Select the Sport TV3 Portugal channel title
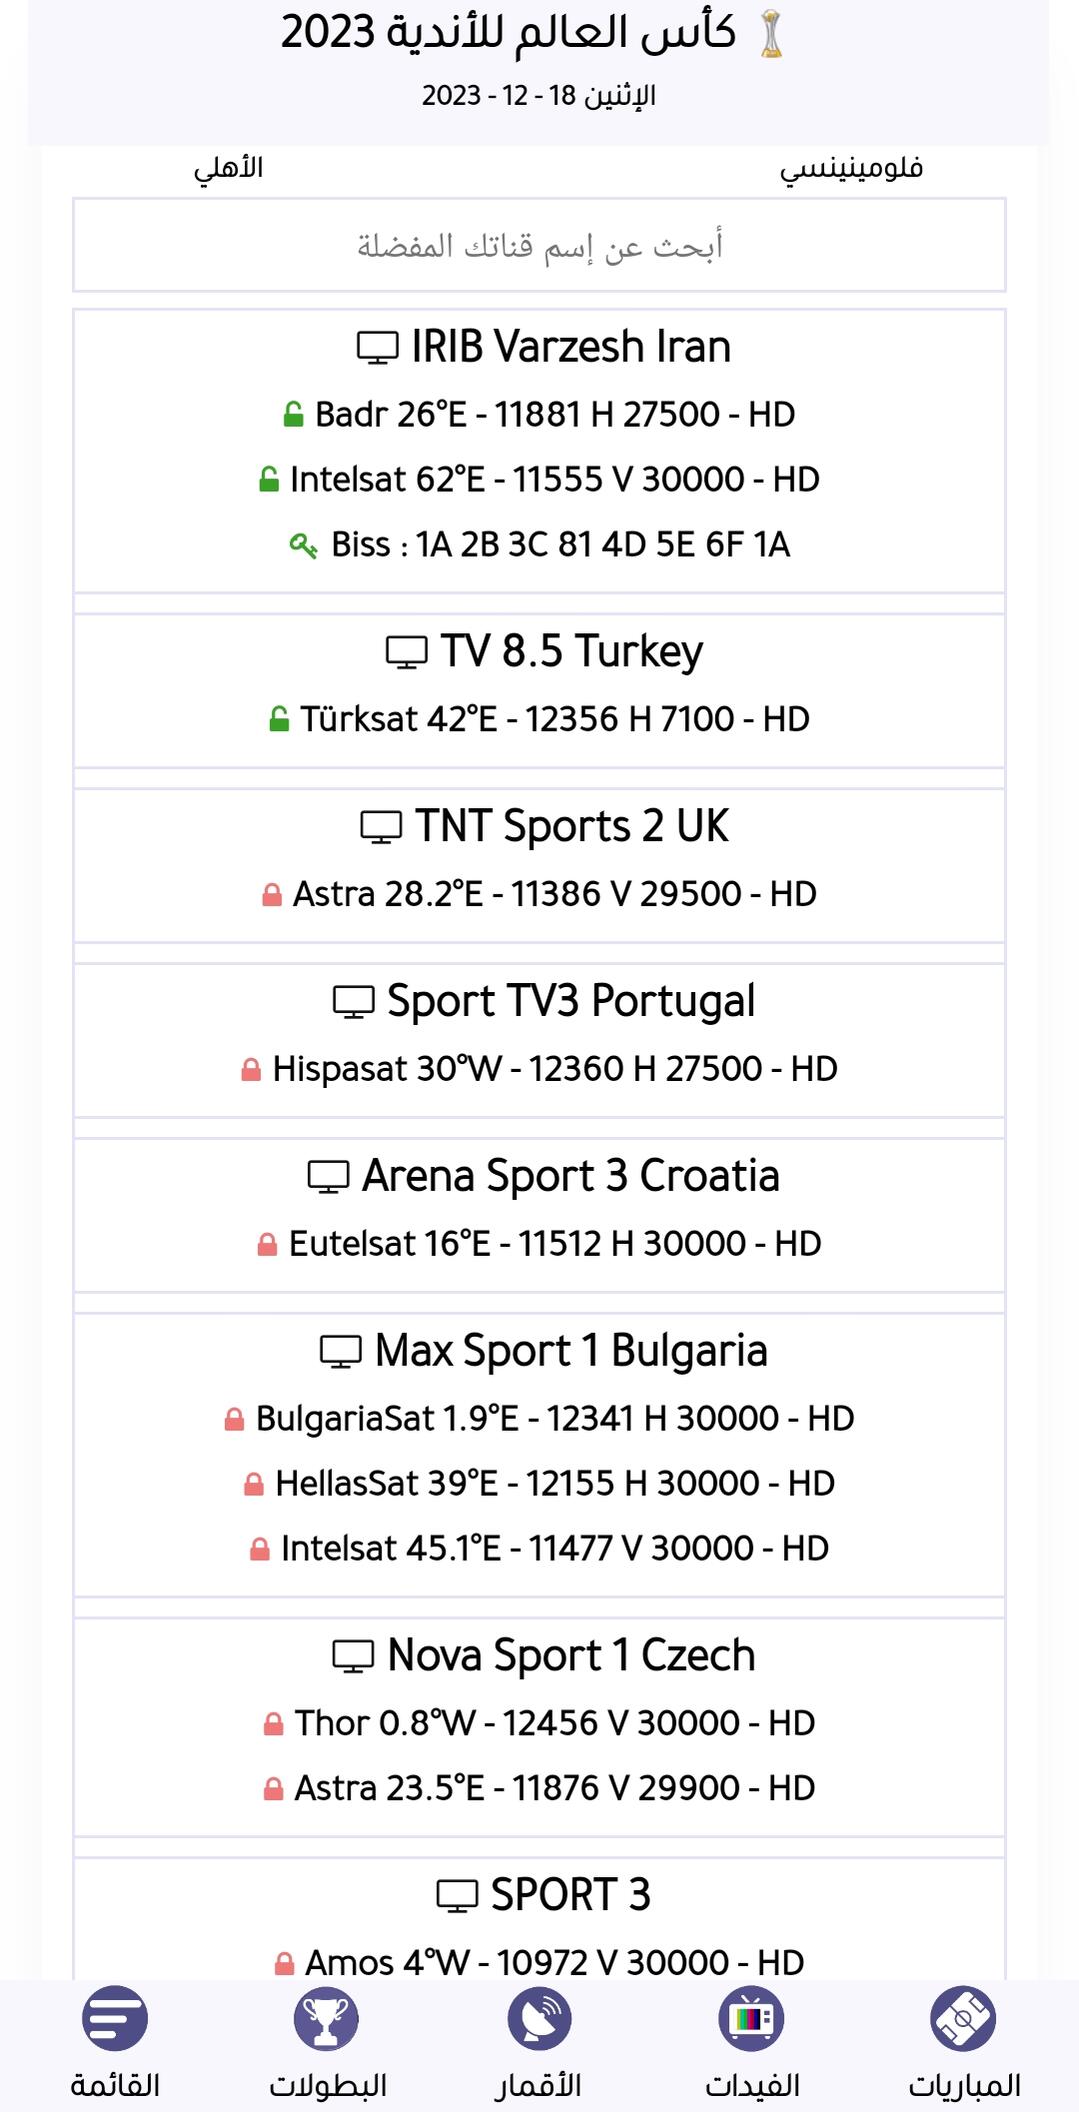The width and height of the screenshot is (1079, 2112). pos(571,1001)
